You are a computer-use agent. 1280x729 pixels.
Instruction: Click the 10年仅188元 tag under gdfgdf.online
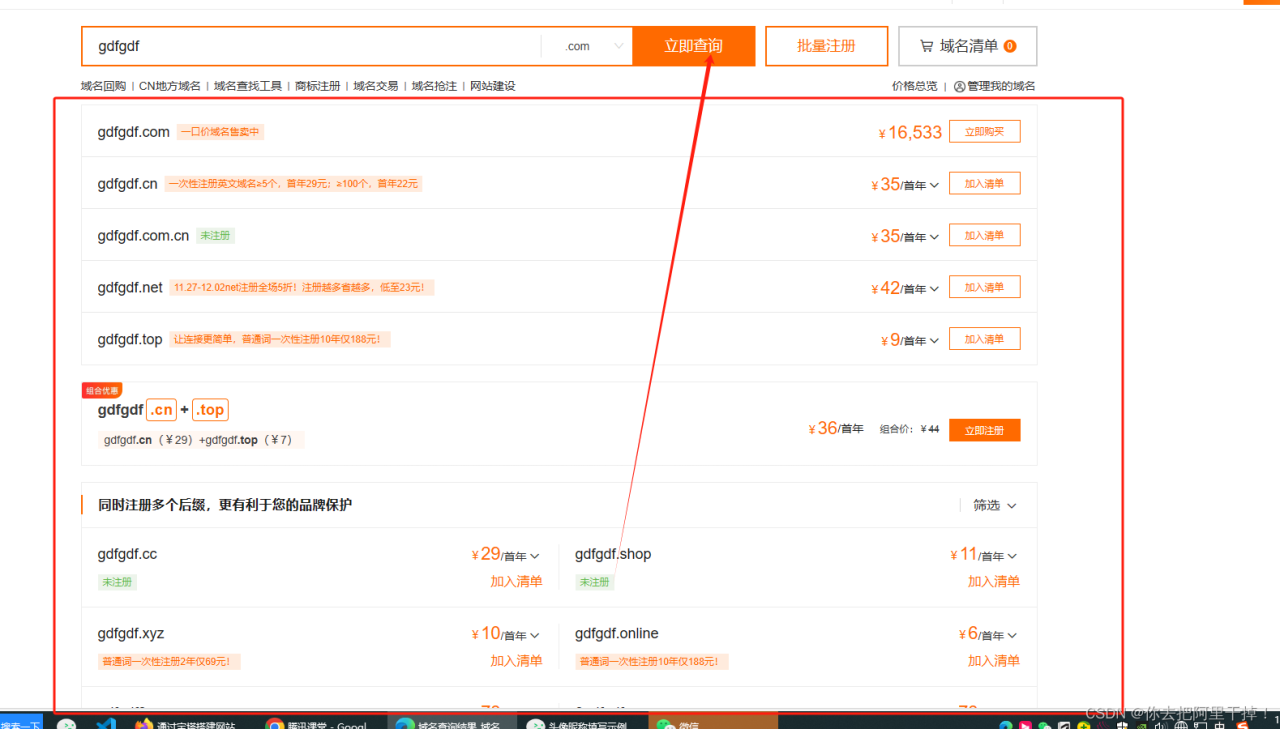pos(652,662)
